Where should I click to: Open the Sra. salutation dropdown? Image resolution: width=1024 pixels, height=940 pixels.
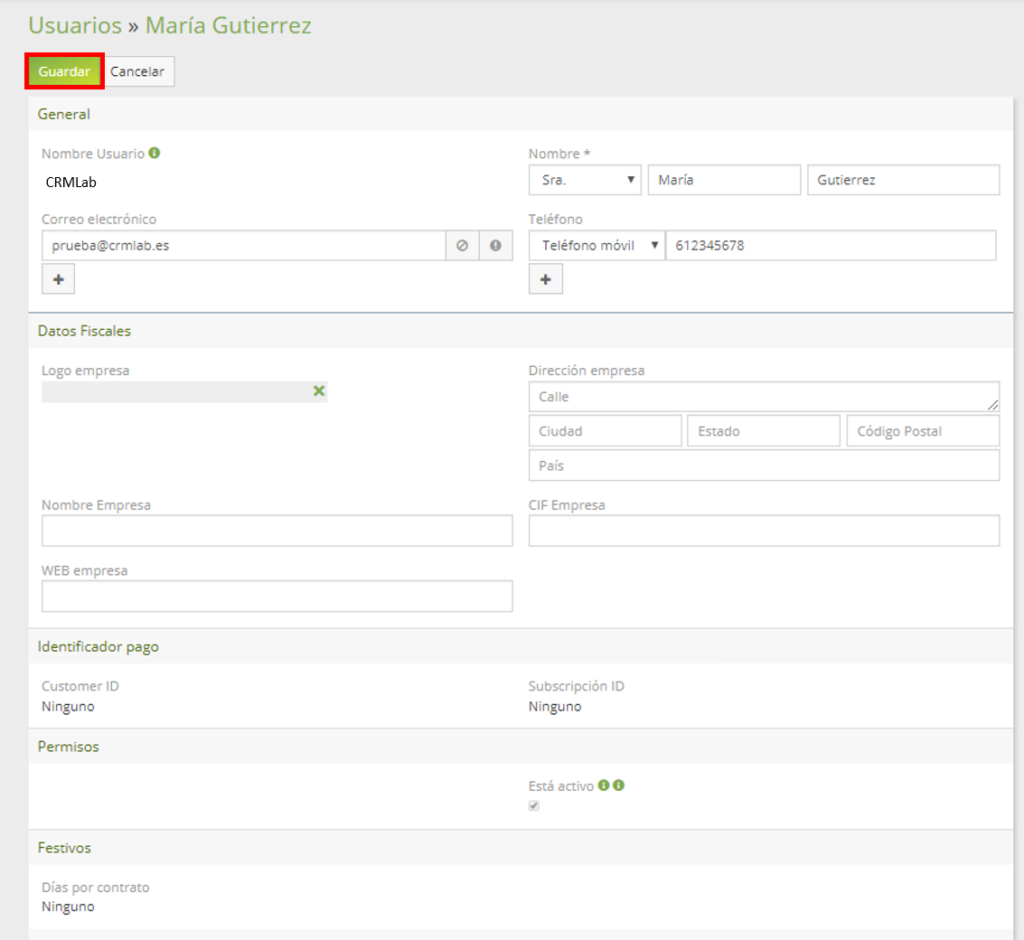(x=585, y=180)
